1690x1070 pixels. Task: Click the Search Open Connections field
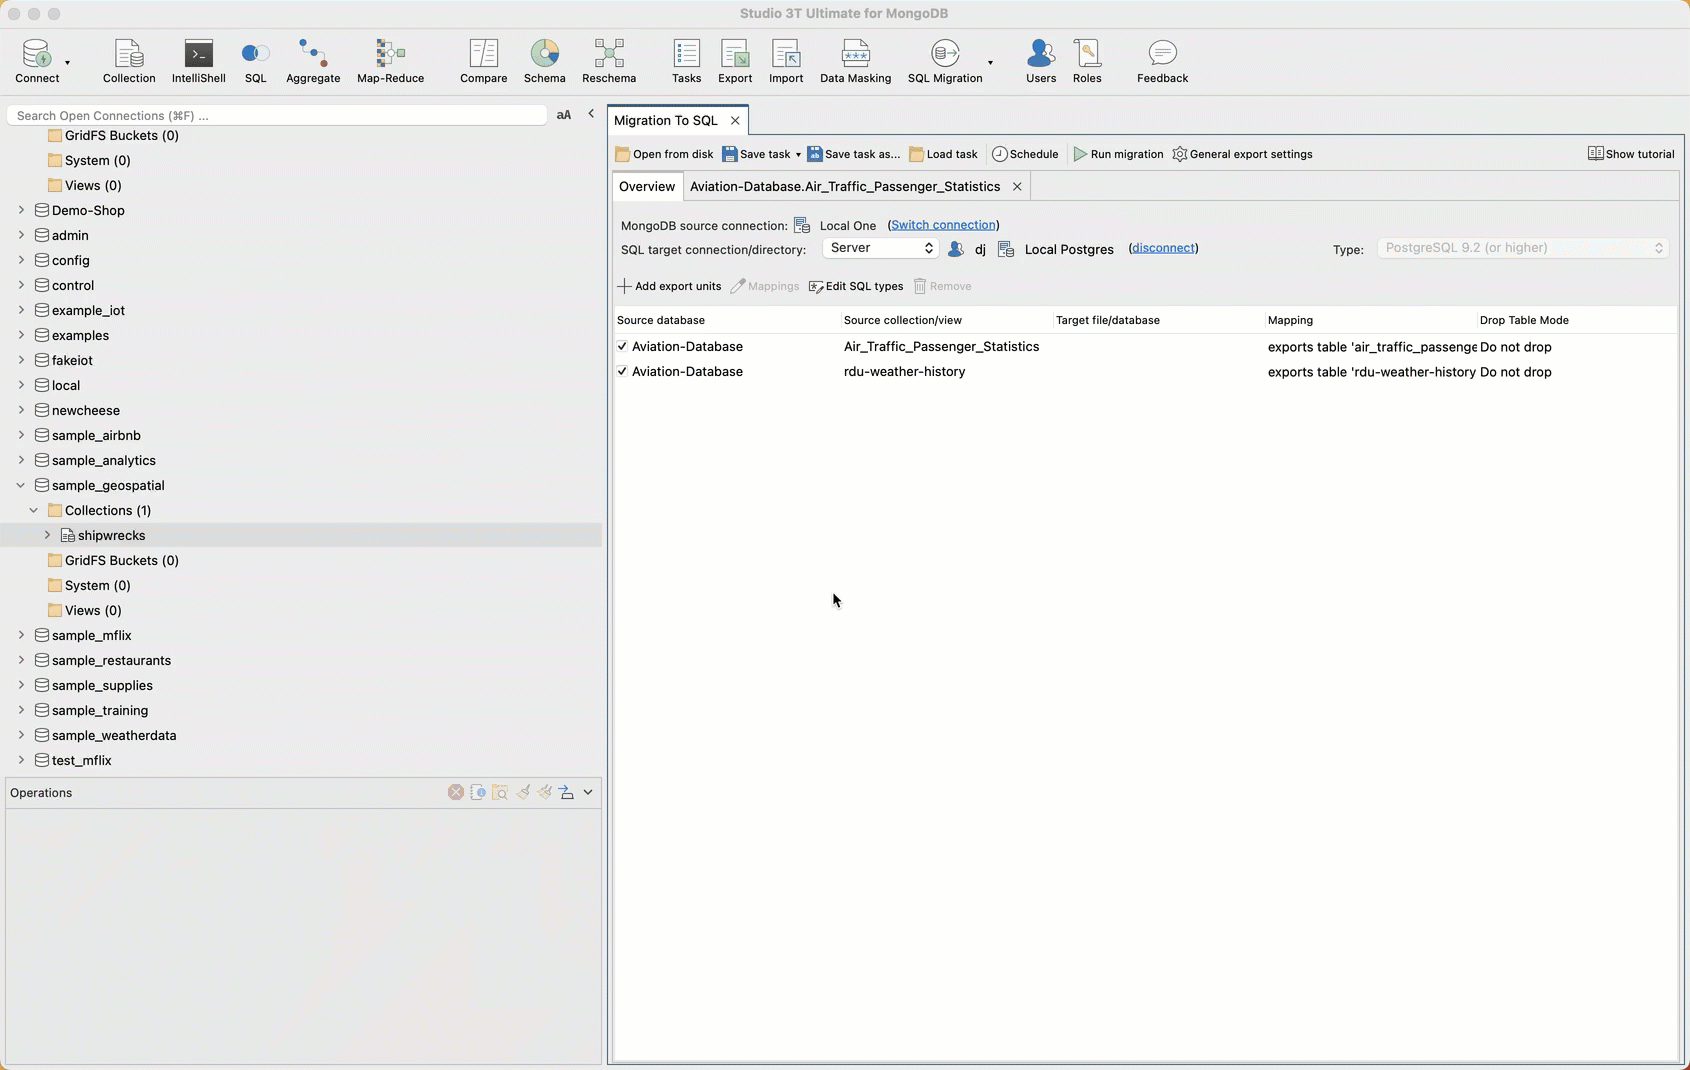click(x=277, y=115)
